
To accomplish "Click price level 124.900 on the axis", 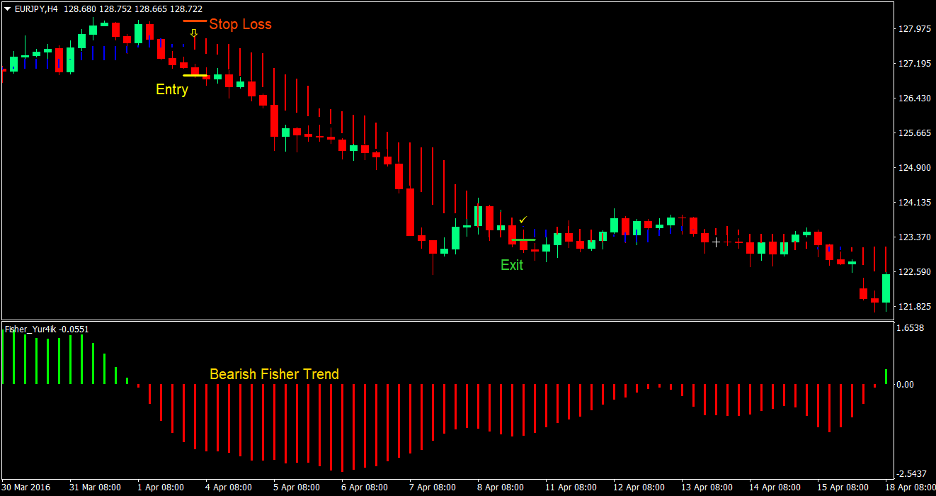I will tap(914, 168).
